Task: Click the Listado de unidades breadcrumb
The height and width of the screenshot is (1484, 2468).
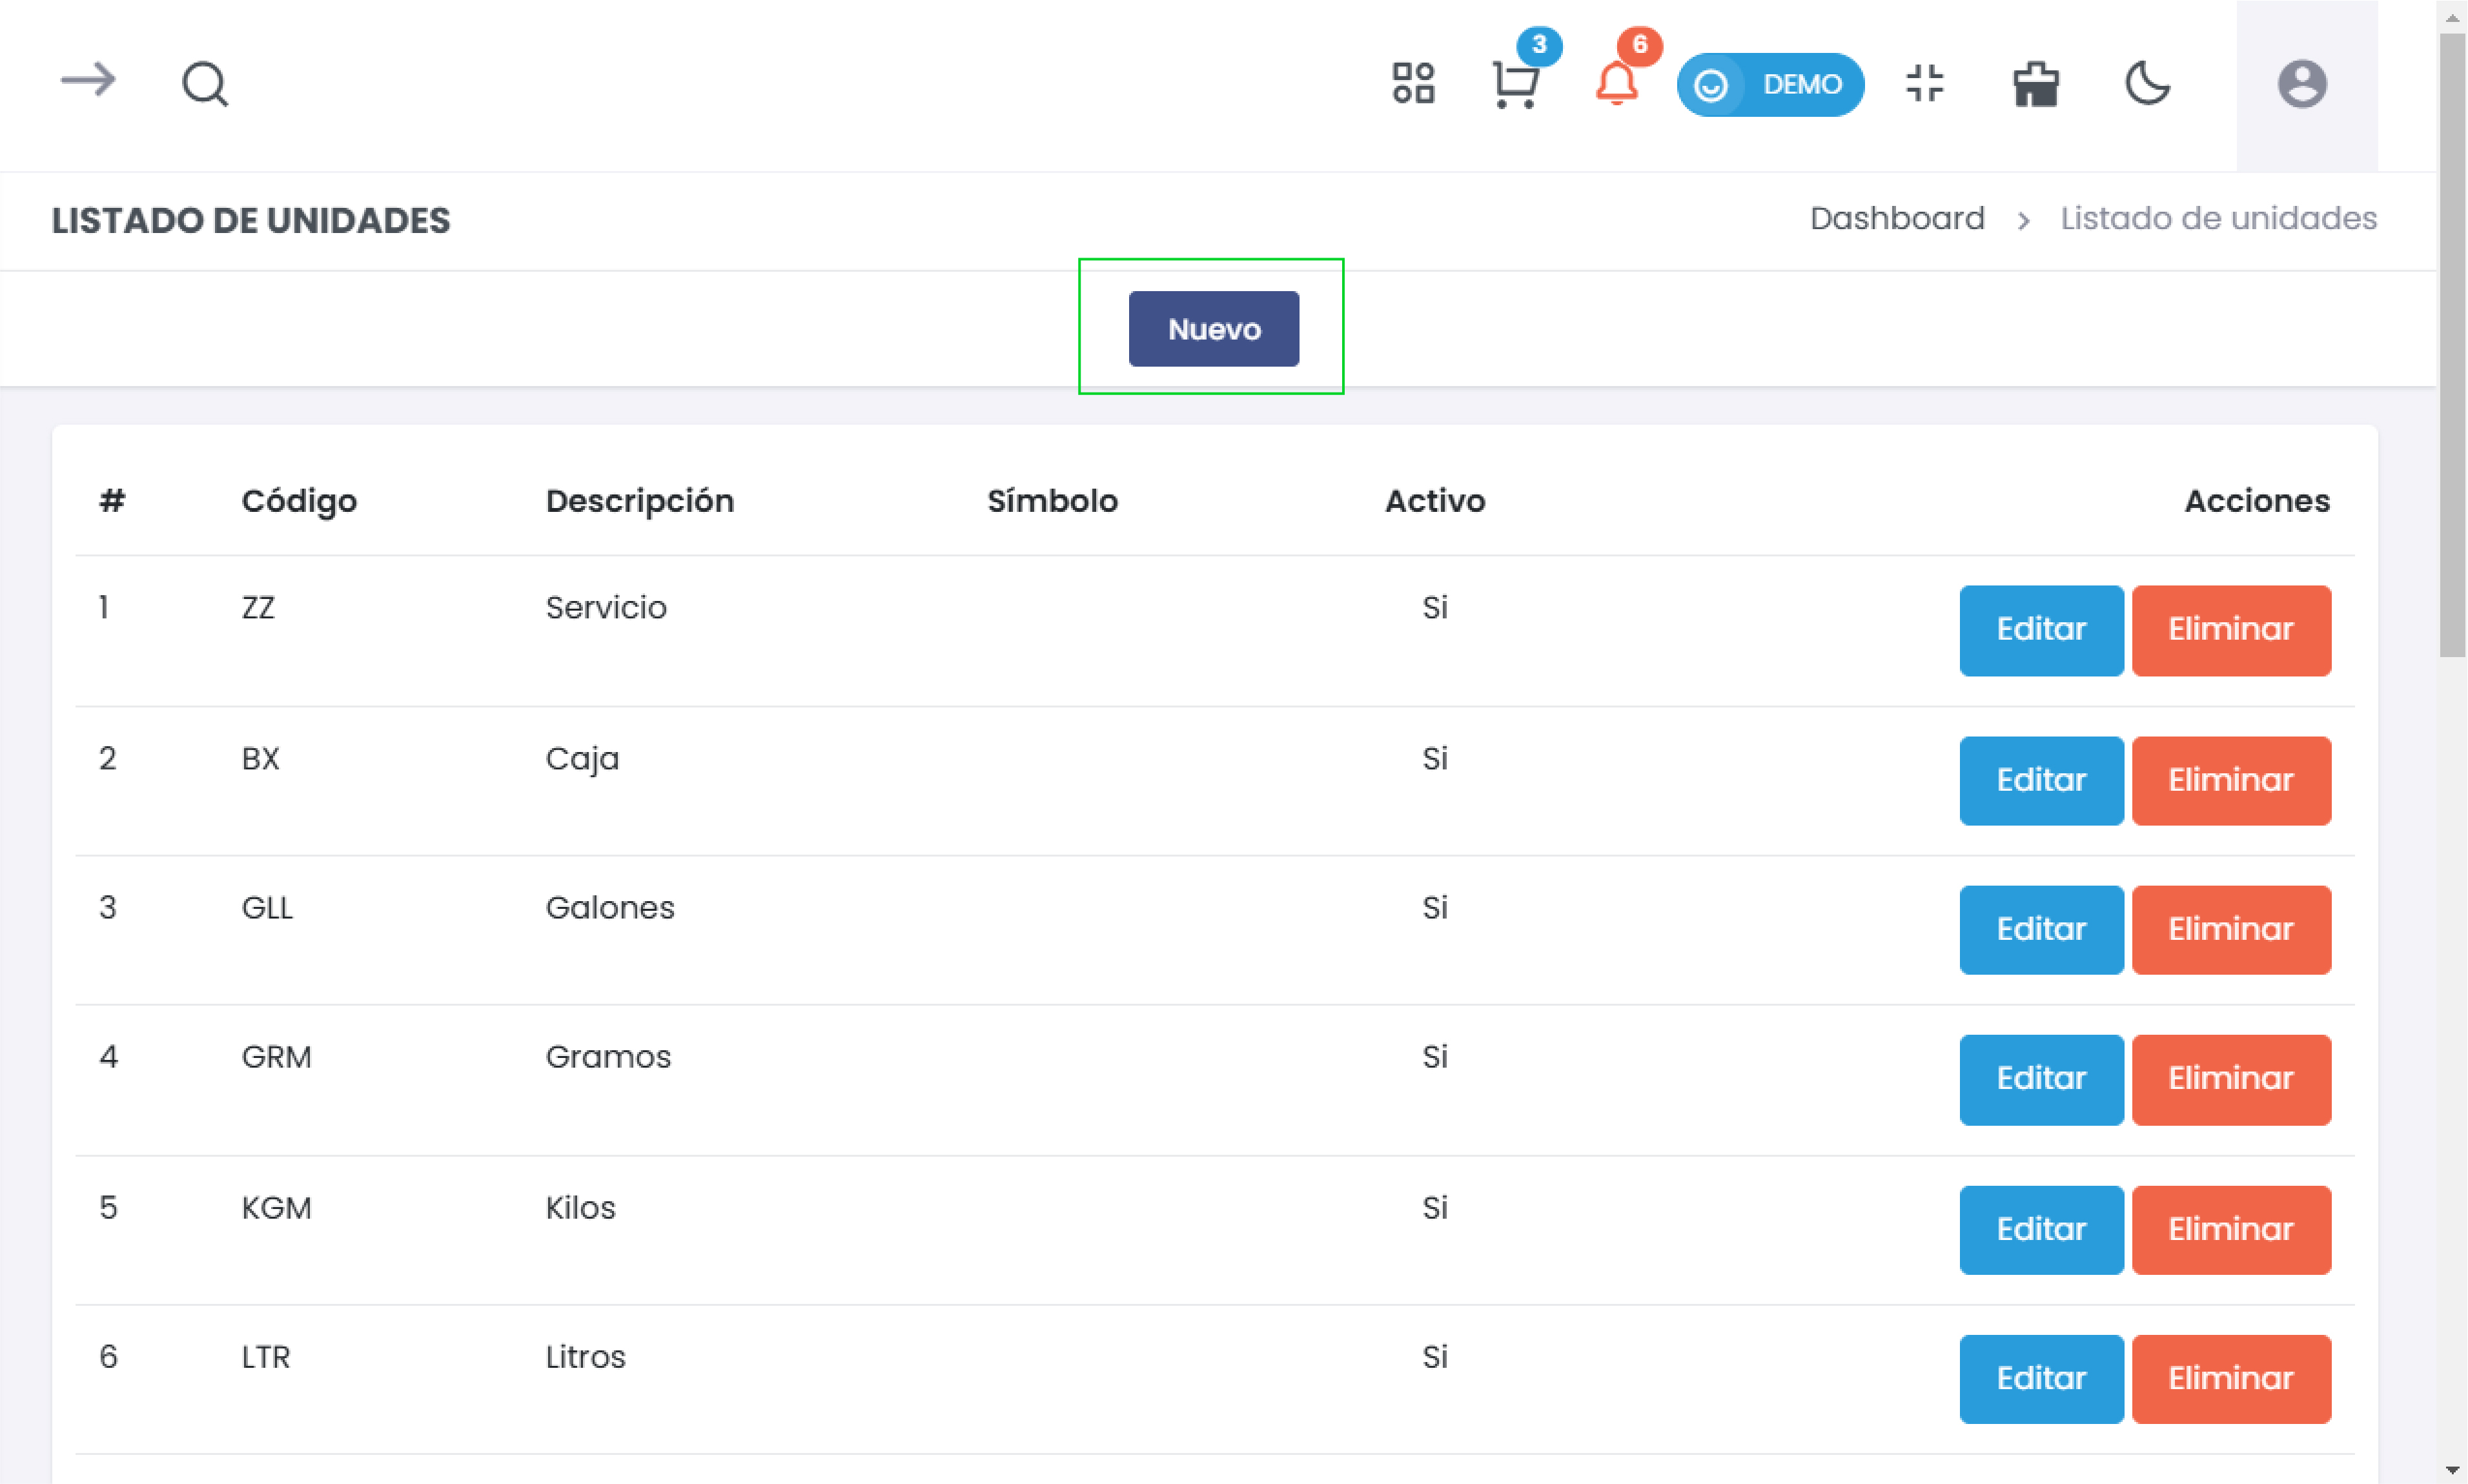Action: [2217, 218]
